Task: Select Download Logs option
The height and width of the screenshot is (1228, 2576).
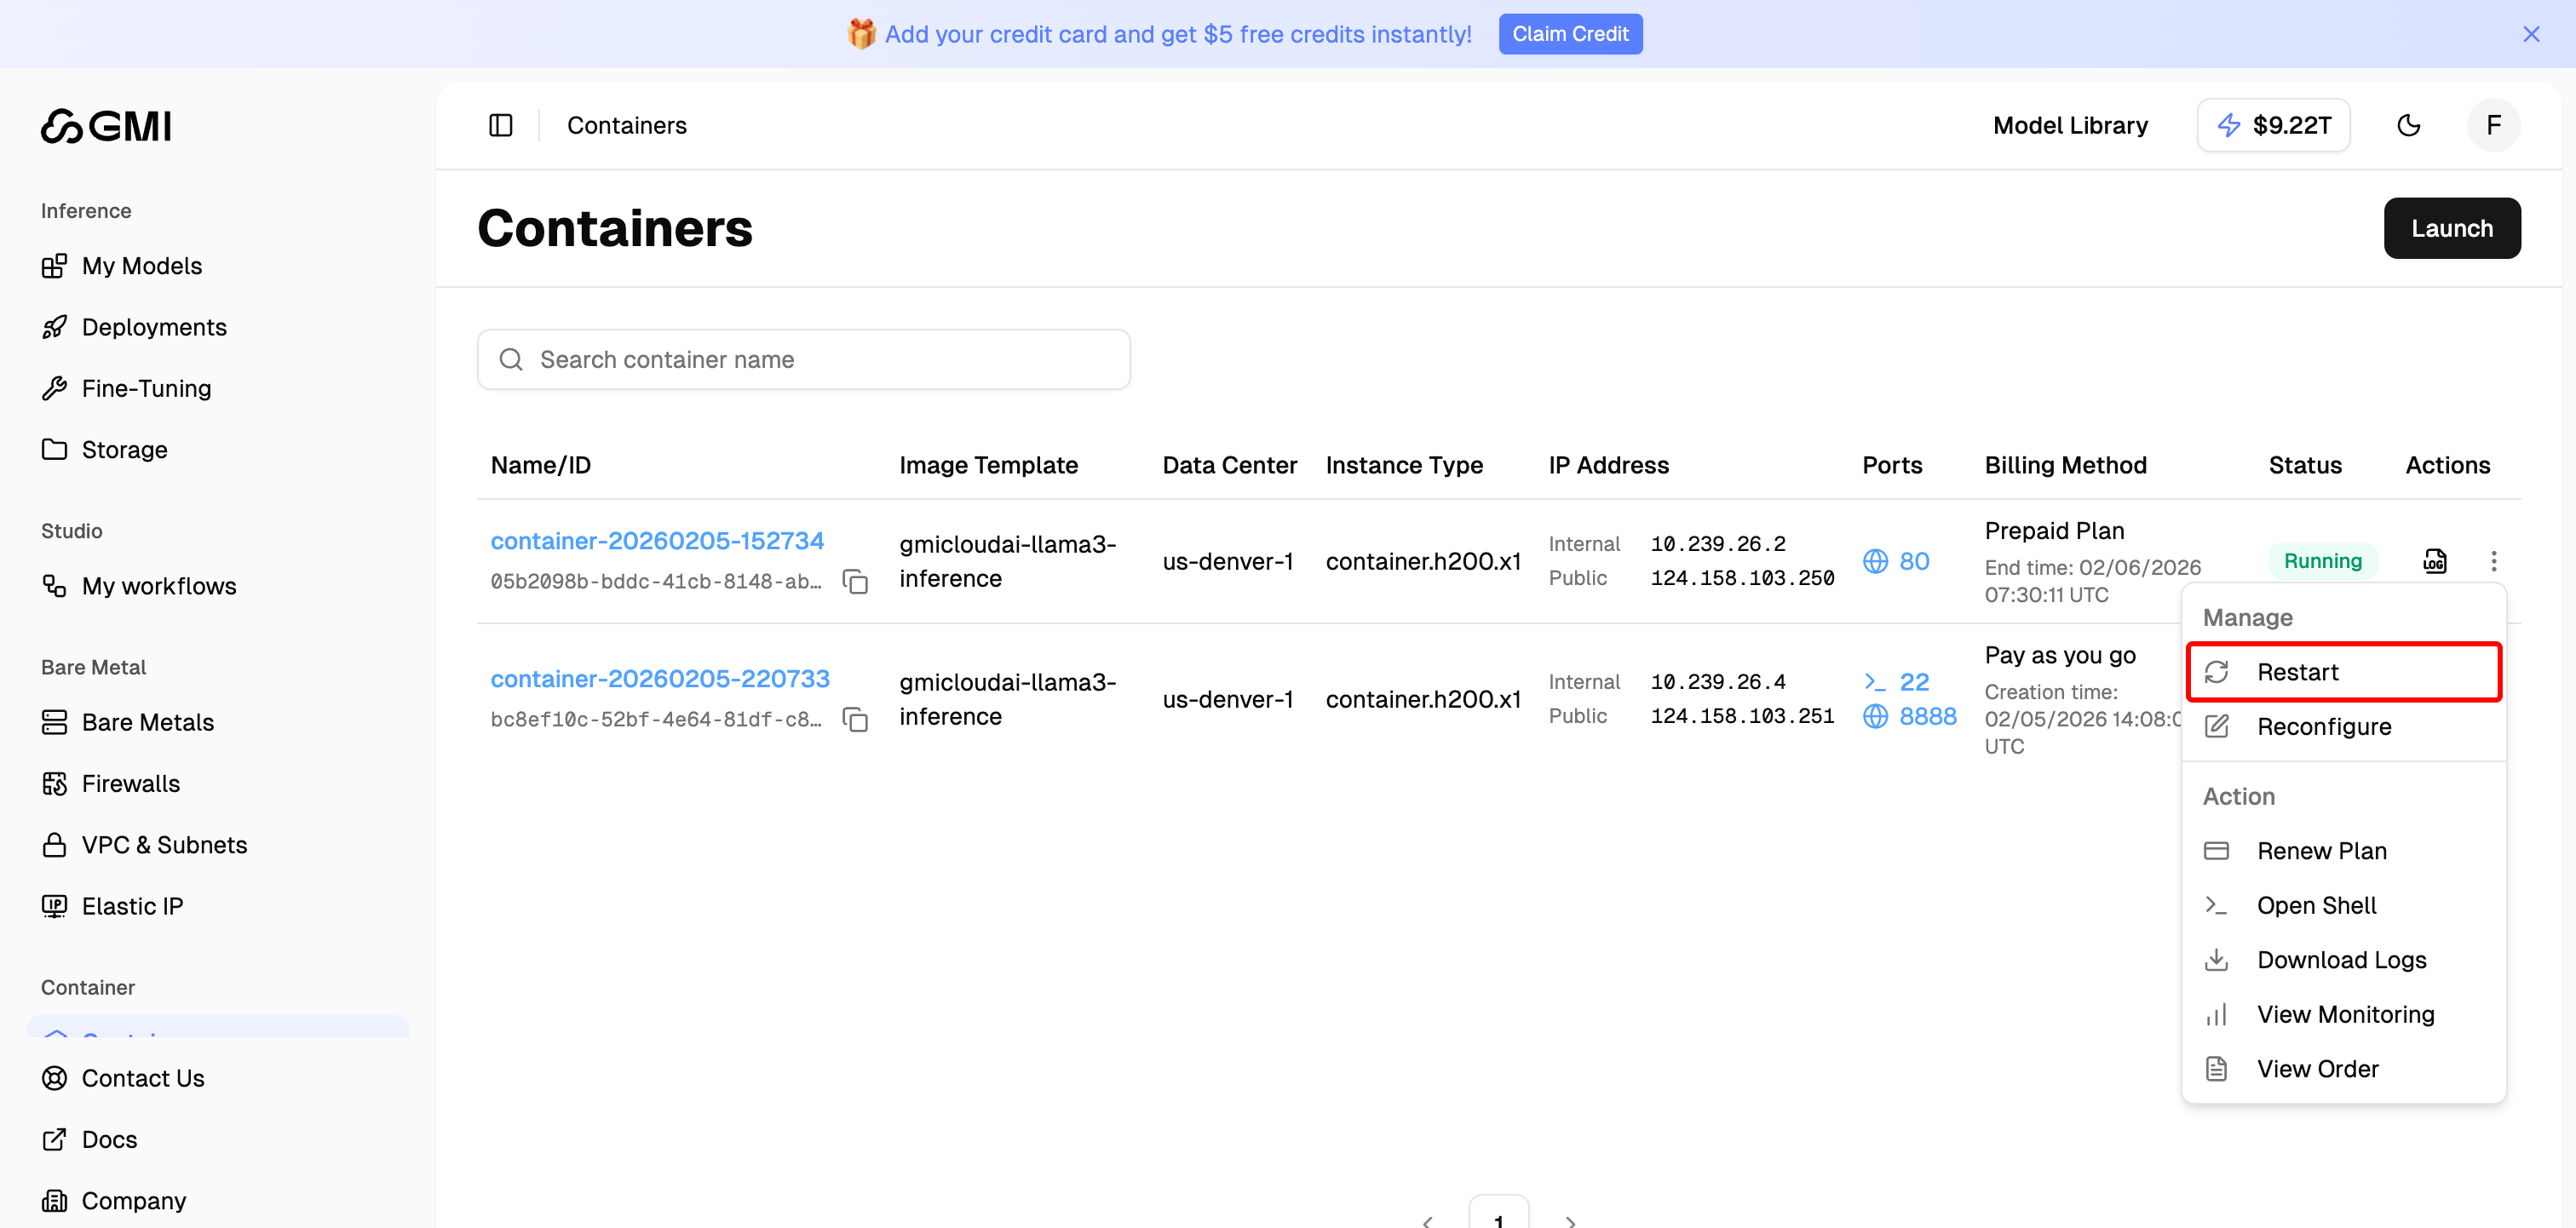Action: [x=2340, y=960]
